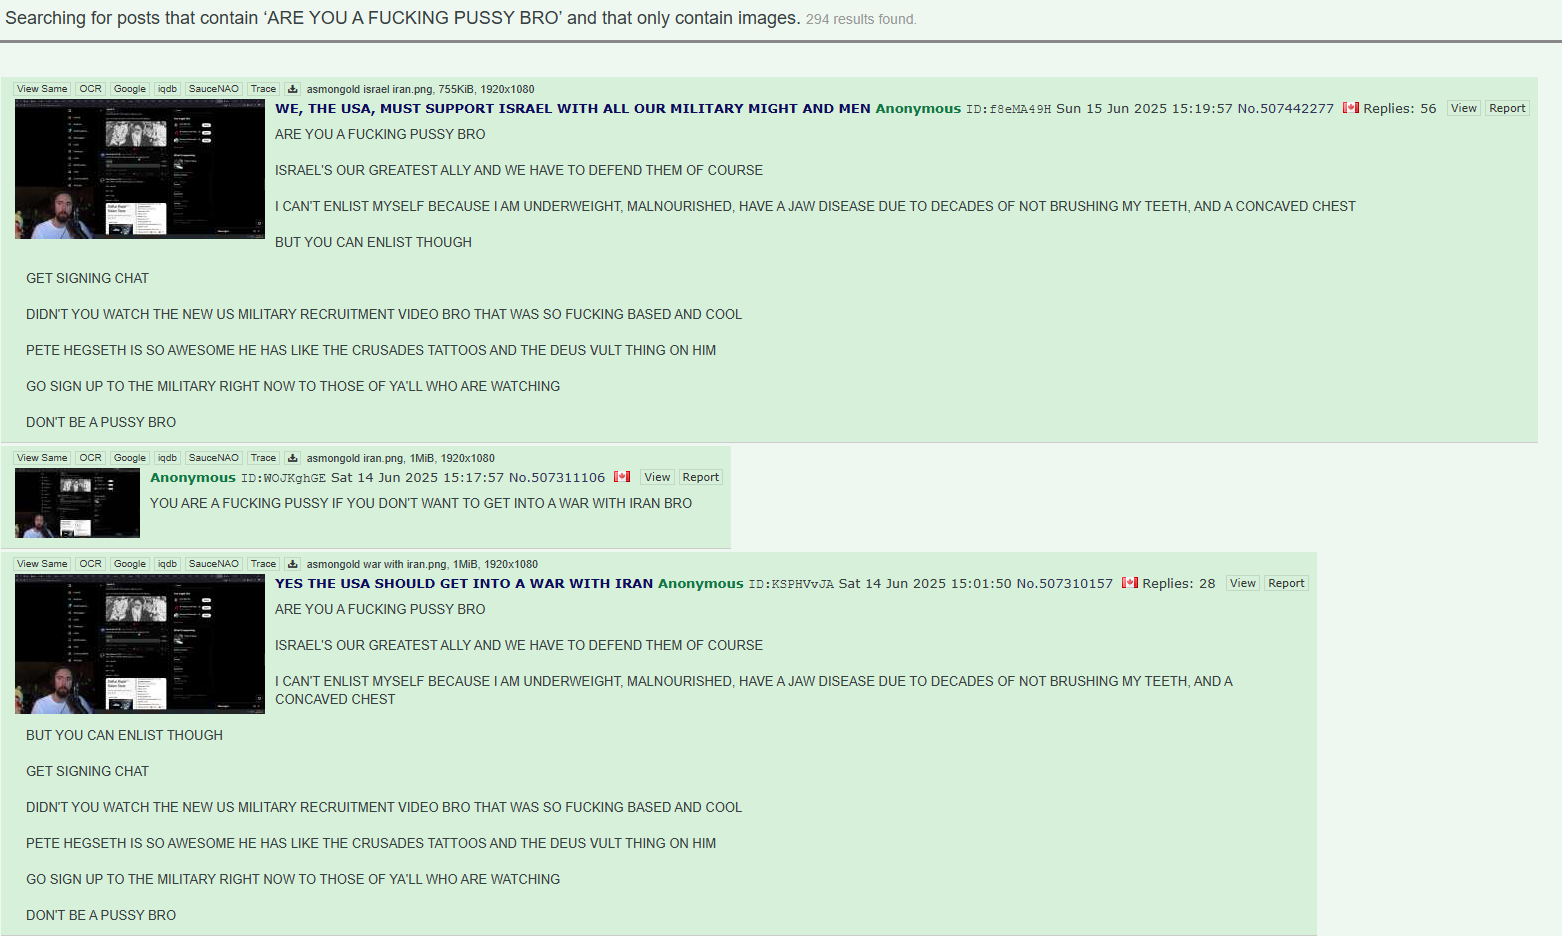View thread No.507442277 with 56 replies

[1464, 108]
